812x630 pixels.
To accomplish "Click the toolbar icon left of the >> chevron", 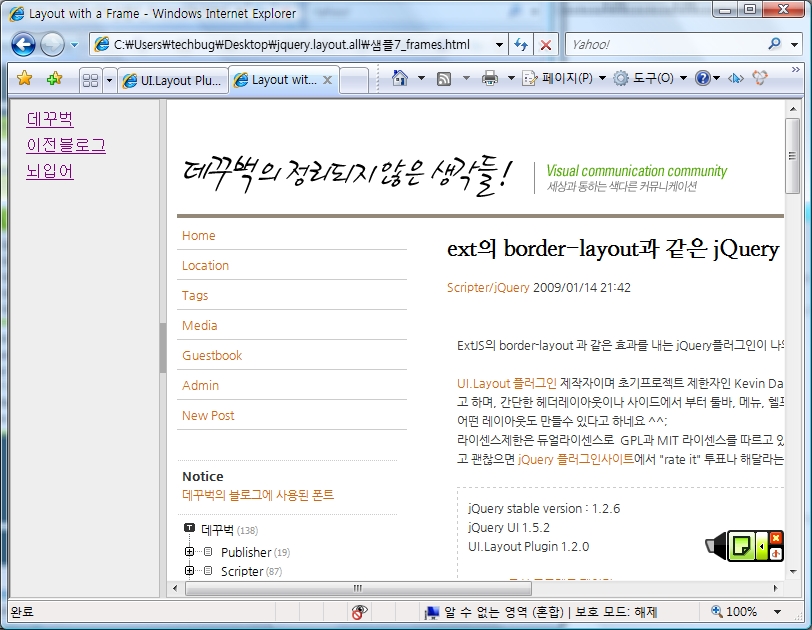I will pos(760,78).
